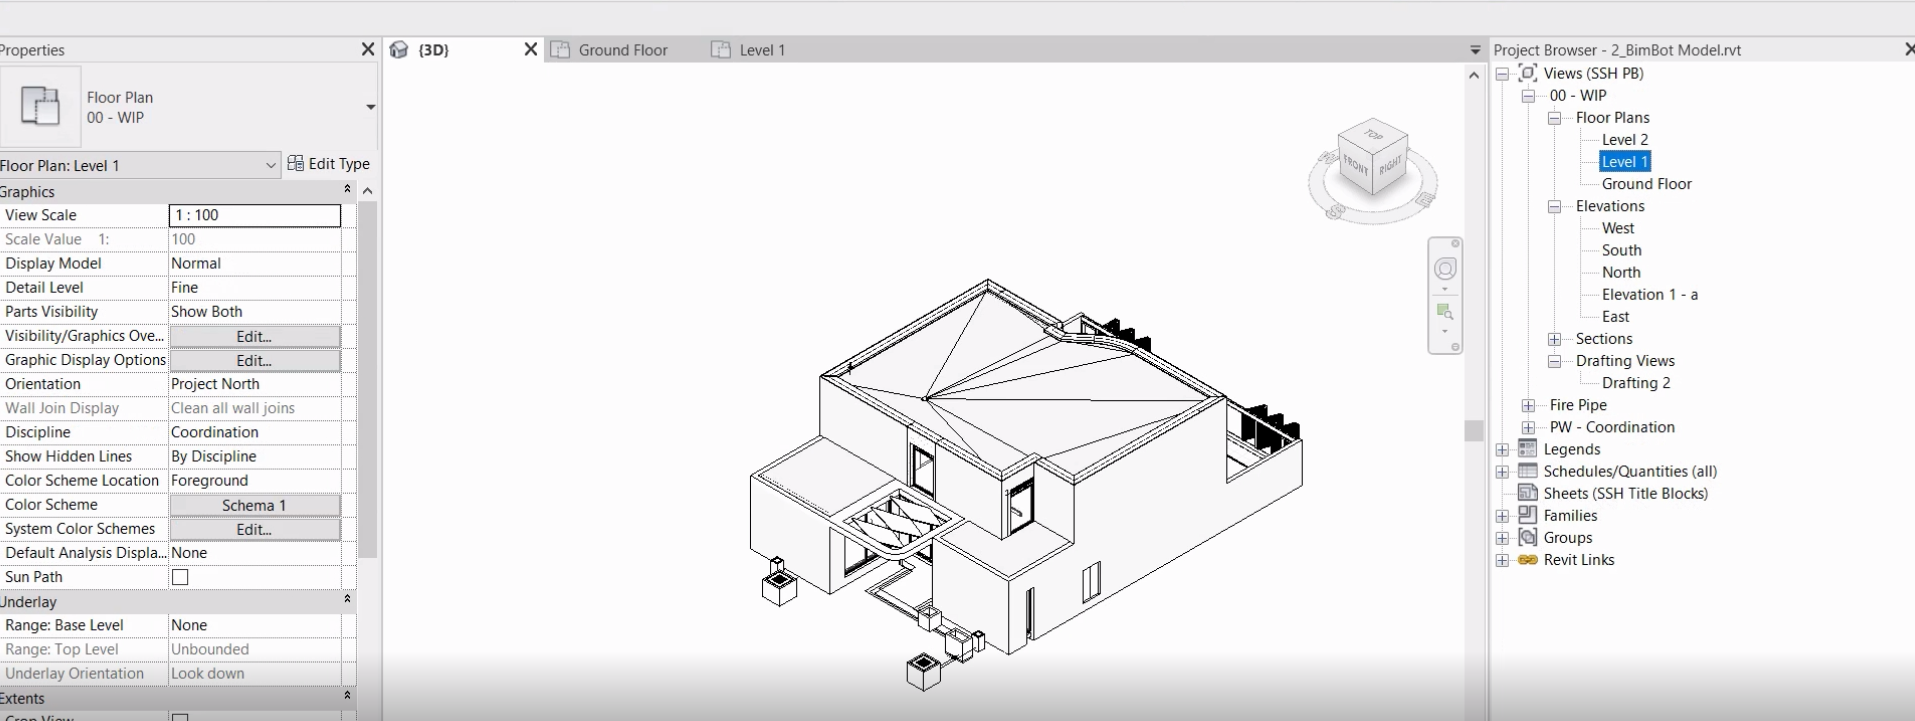
Task: Collapse the Extents section in Properties
Action: coord(347,696)
